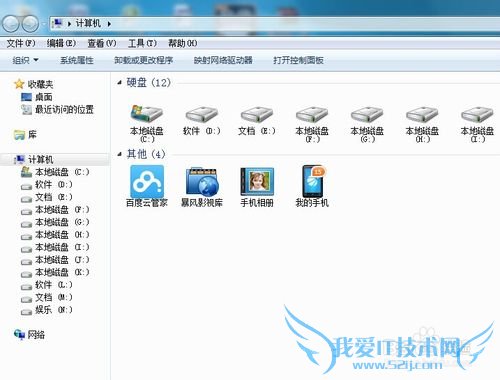Expand address bar arrow before 计算机
This screenshot has height=380, width=500.
tap(69, 24)
